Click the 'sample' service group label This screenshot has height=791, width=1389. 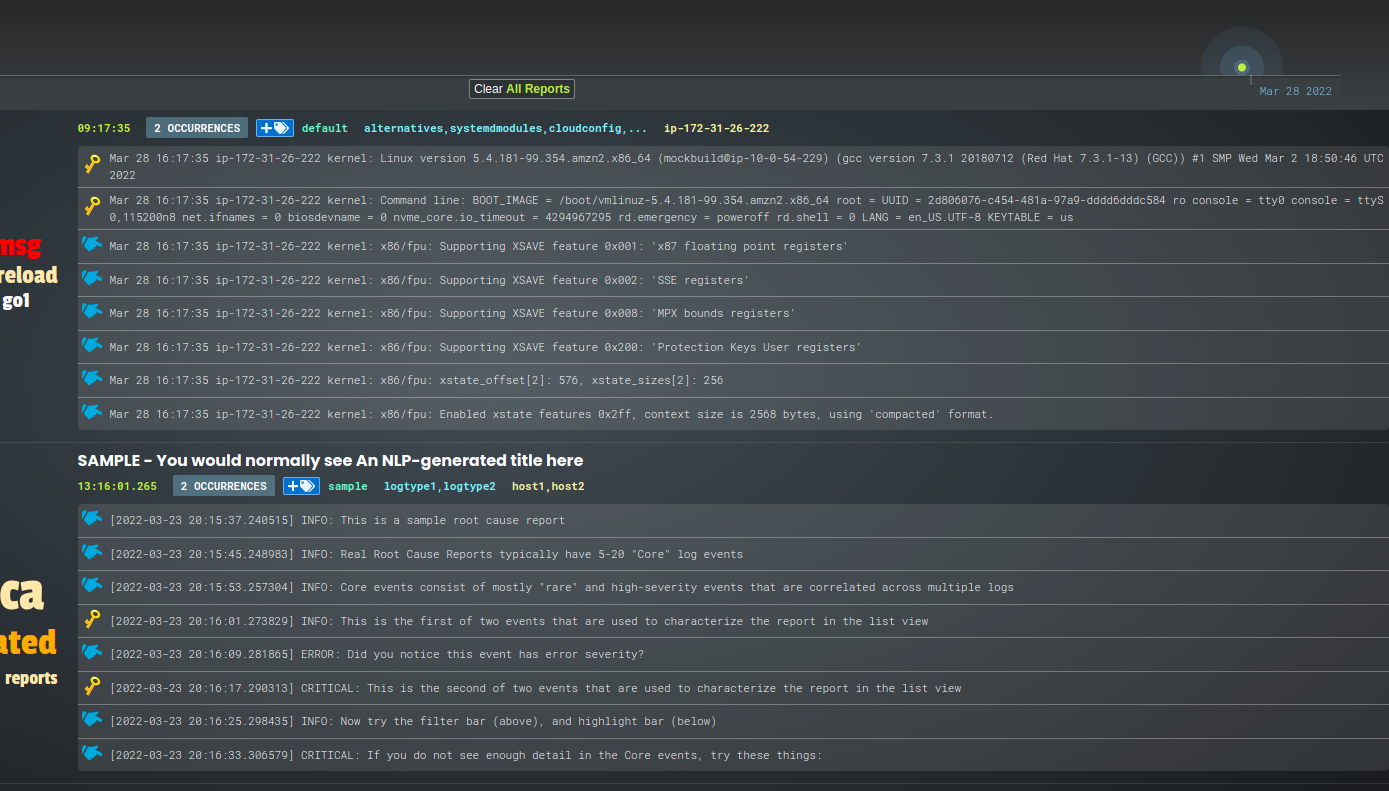(x=348, y=486)
